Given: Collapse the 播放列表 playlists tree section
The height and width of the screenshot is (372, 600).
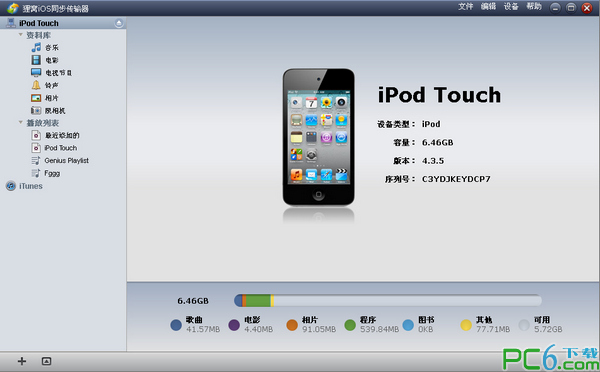Looking at the screenshot, I should coord(21,122).
